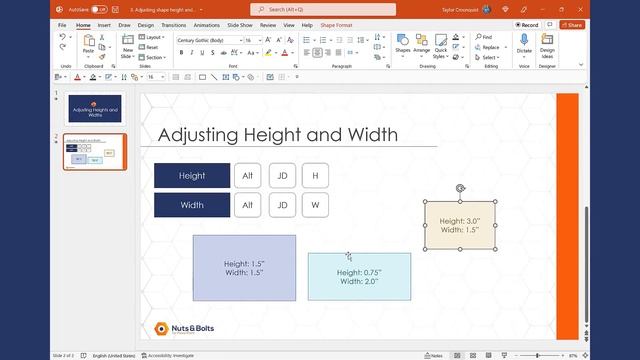This screenshot has width=640, height=360.
Task: Apply text shadow with the S icon
Action: (x=213, y=53)
